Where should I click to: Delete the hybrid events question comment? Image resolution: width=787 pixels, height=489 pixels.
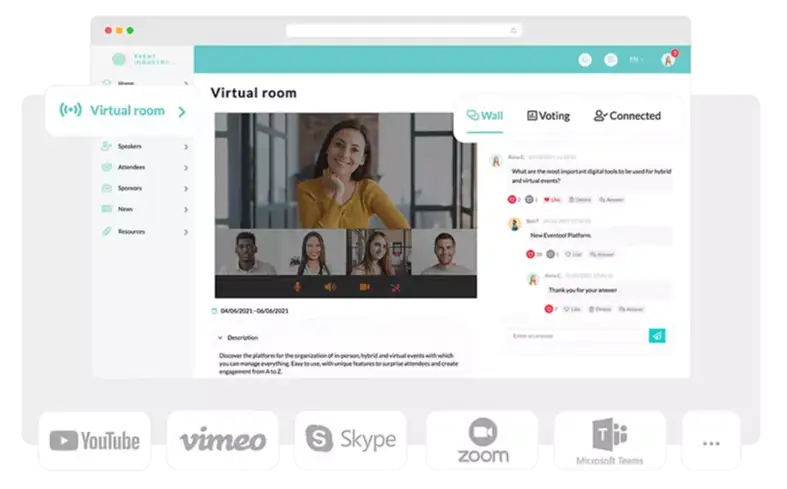click(x=580, y=199)
